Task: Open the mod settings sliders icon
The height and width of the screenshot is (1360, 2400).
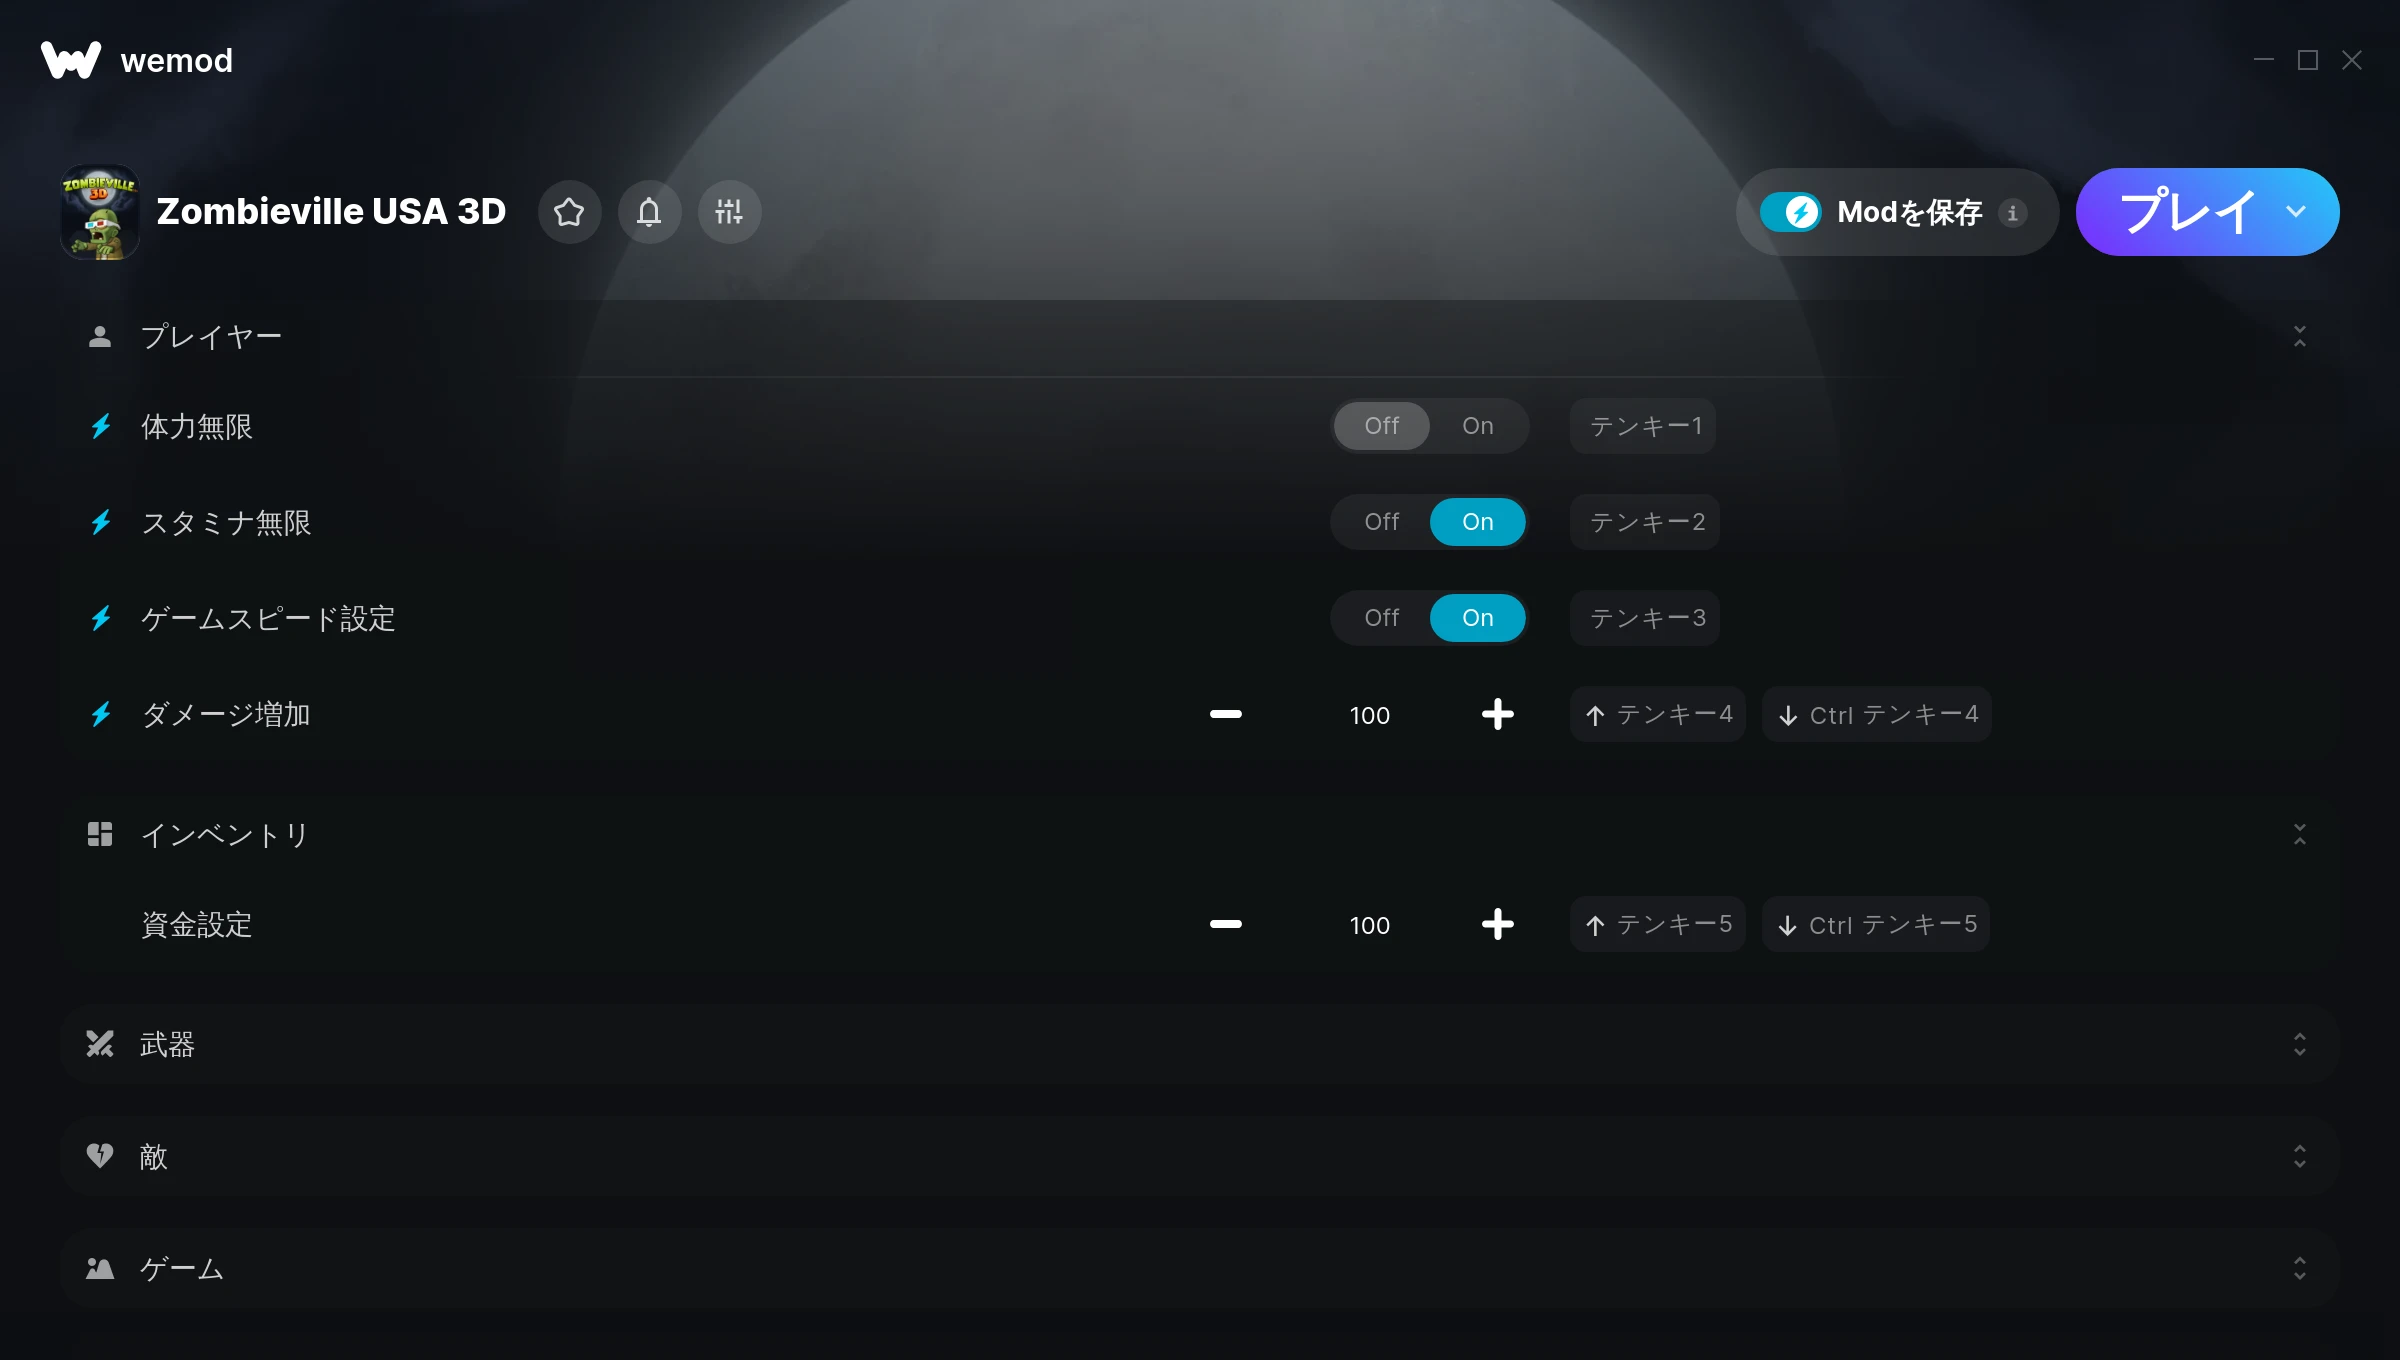Action: [729, 212]
